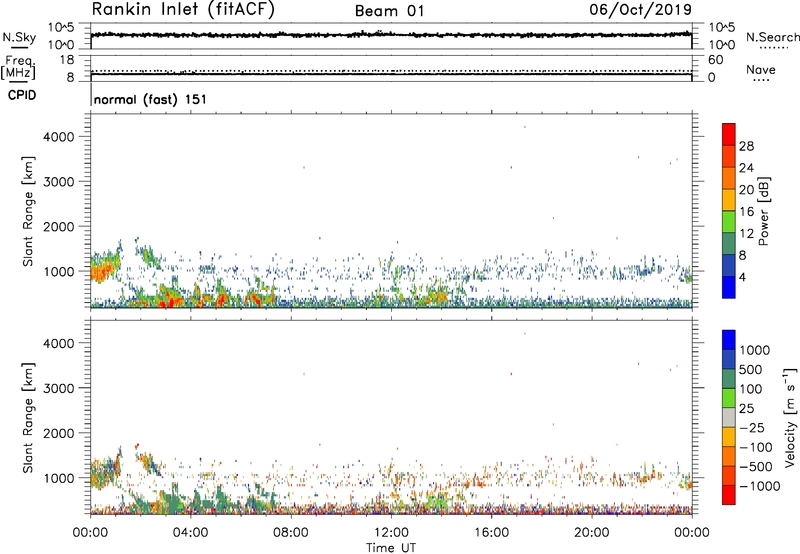
Task: Pick the bottom blue segment of power colorbar
Action: click(x=729, y=287)
